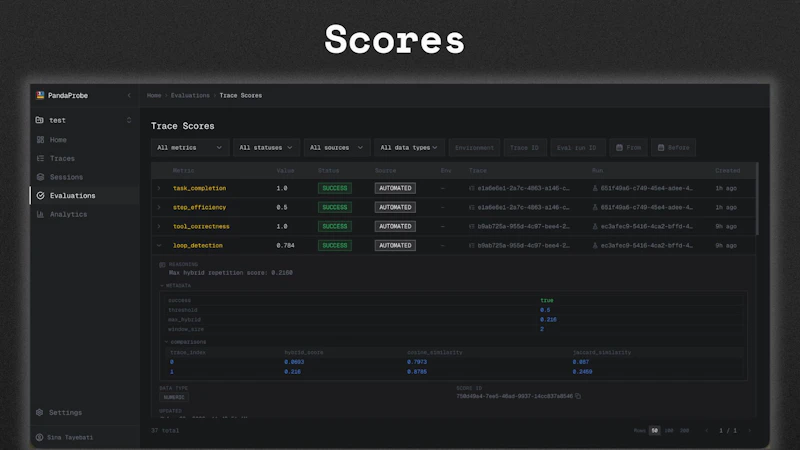The image size is (800, 450).
Task: Set rows per page to 200
Action: pos(685,431)
